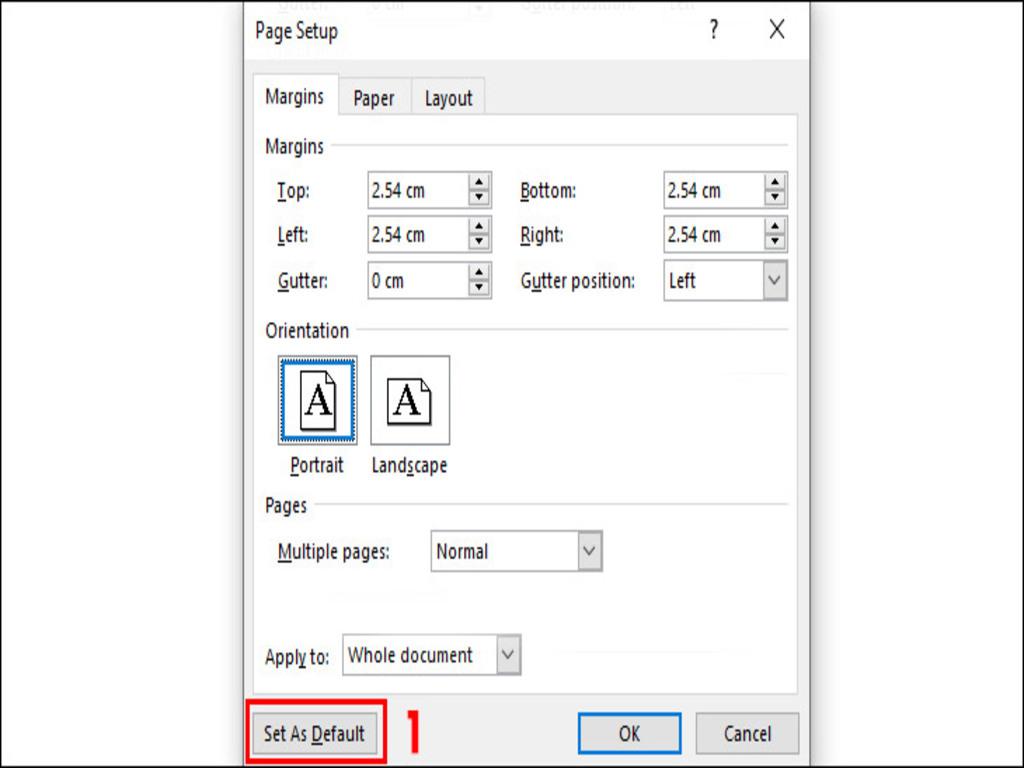Open the Apply to dropdown
Screen dimensions: 1024x768
click(x=506, y=655)
